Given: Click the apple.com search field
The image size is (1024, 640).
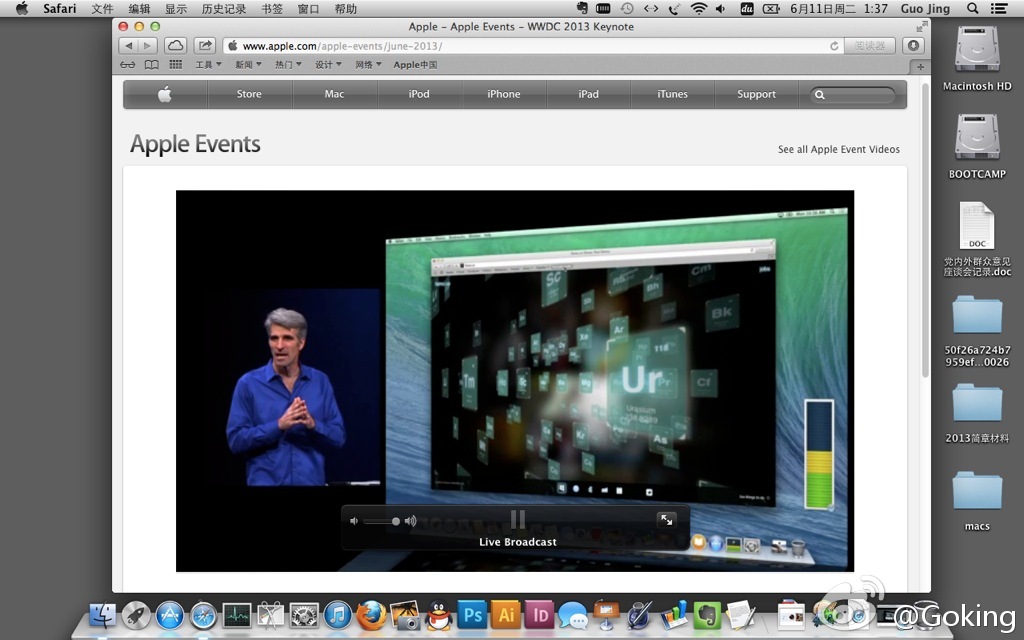Looking at the screenshot, I should pyautogui.click(x=853, y=95).
